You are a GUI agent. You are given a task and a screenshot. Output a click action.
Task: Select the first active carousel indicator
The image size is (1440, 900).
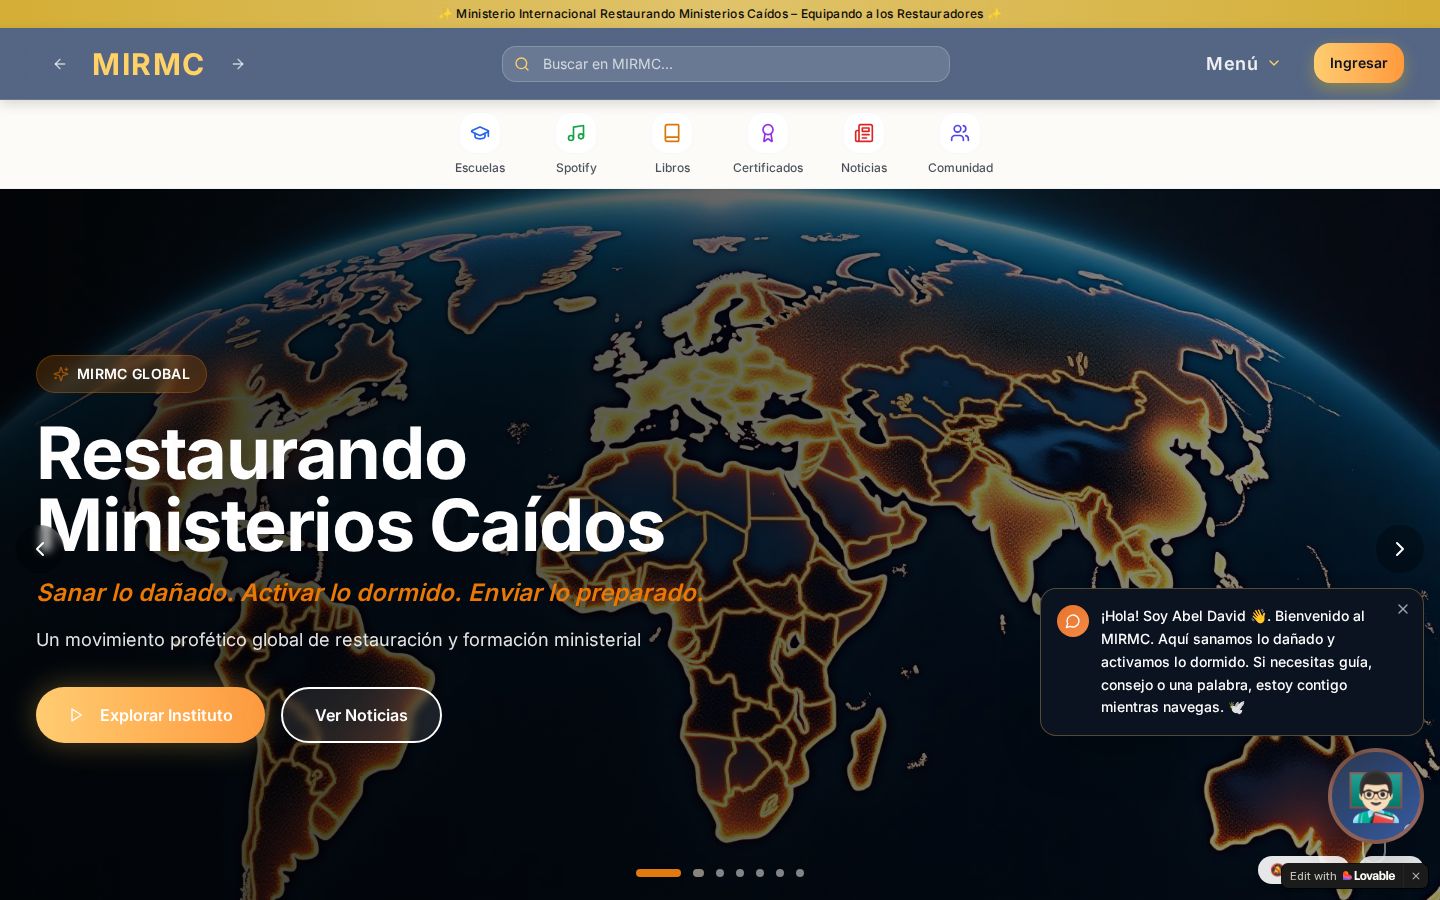pos(658,873)
